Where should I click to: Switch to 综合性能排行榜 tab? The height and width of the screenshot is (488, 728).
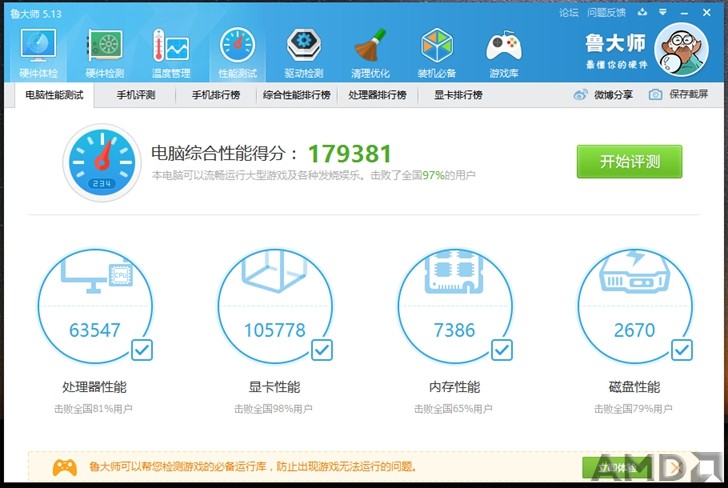297,95
